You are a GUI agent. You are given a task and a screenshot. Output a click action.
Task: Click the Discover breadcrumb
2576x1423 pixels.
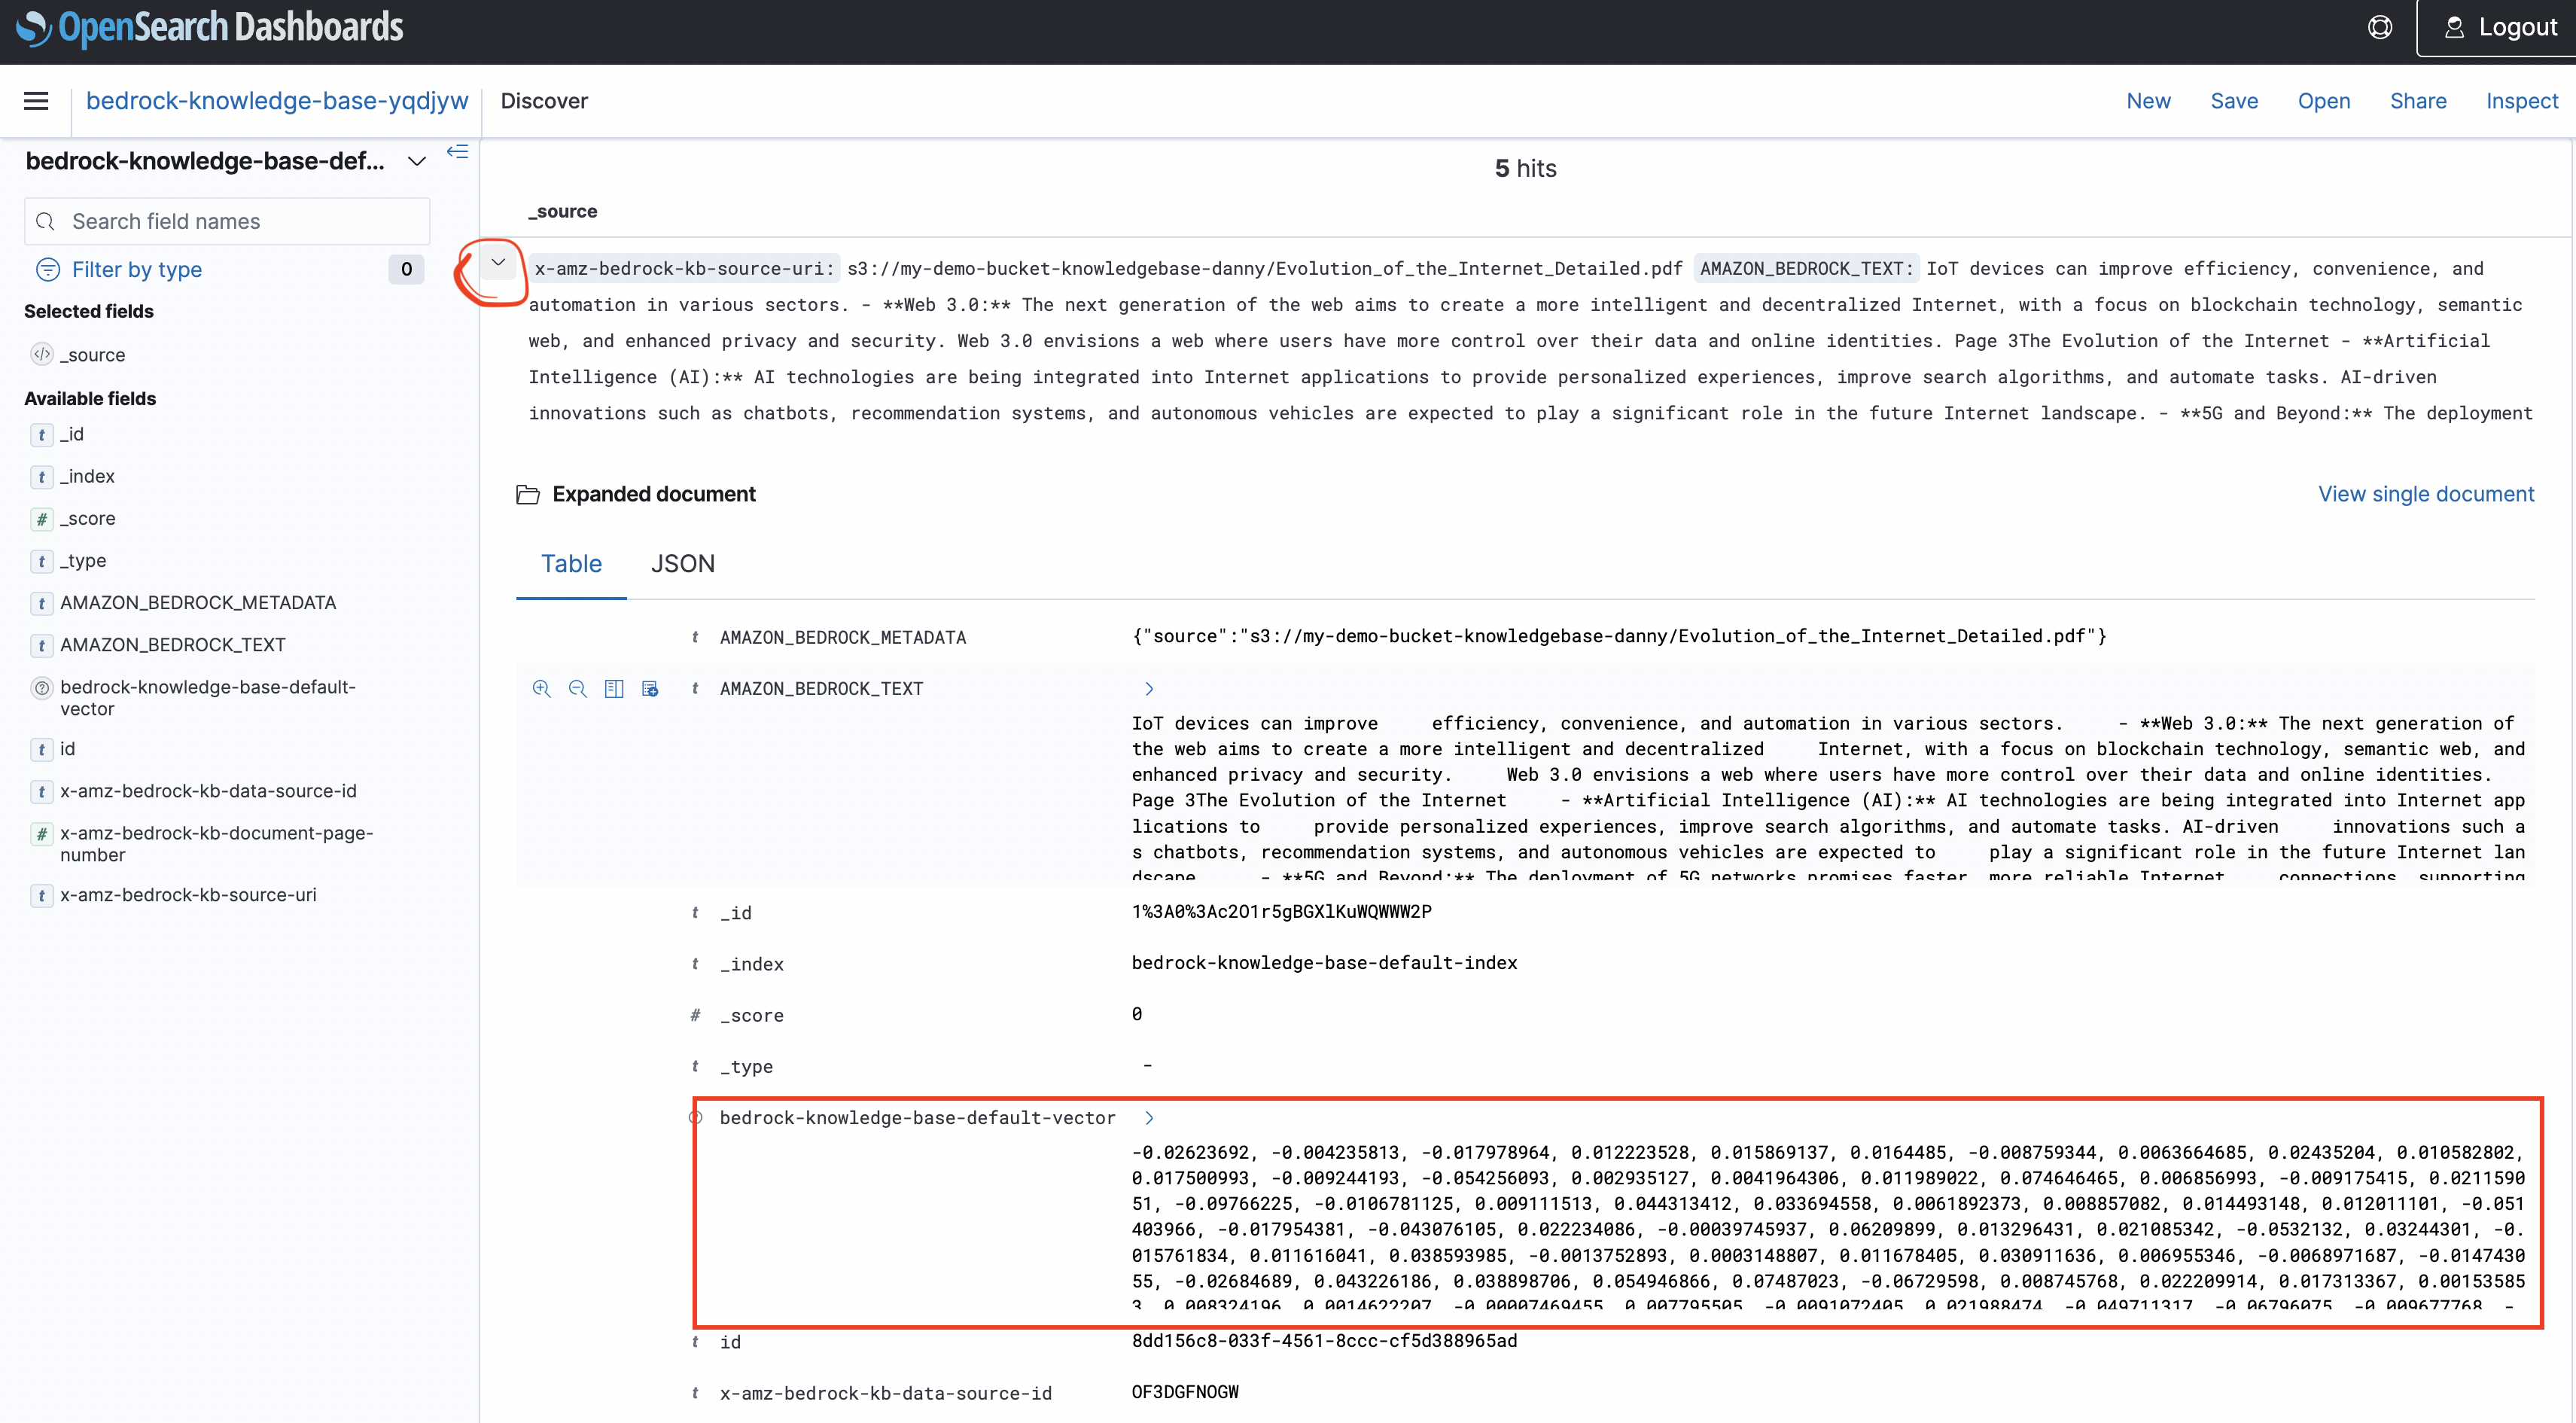pyautogui.click(x=544, y=101)
